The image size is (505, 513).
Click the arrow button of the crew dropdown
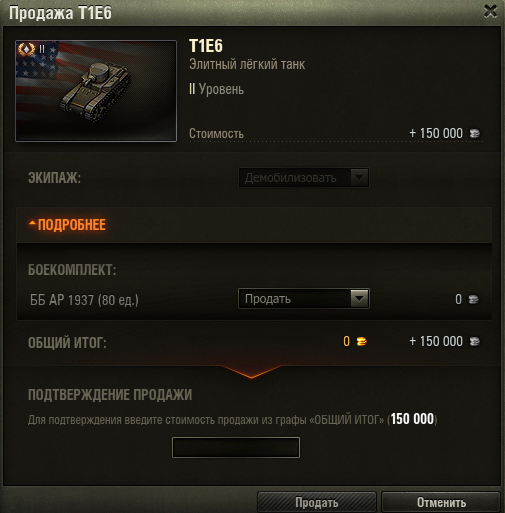(x=359, y=178)
